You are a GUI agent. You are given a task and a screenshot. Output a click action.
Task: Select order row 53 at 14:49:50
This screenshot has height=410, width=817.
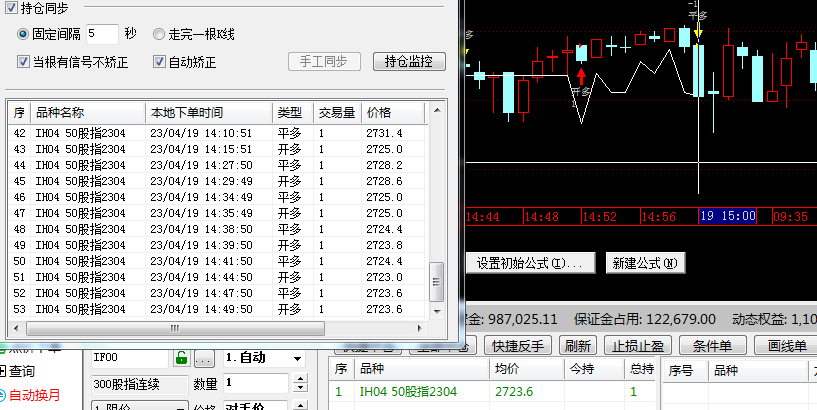218,309
